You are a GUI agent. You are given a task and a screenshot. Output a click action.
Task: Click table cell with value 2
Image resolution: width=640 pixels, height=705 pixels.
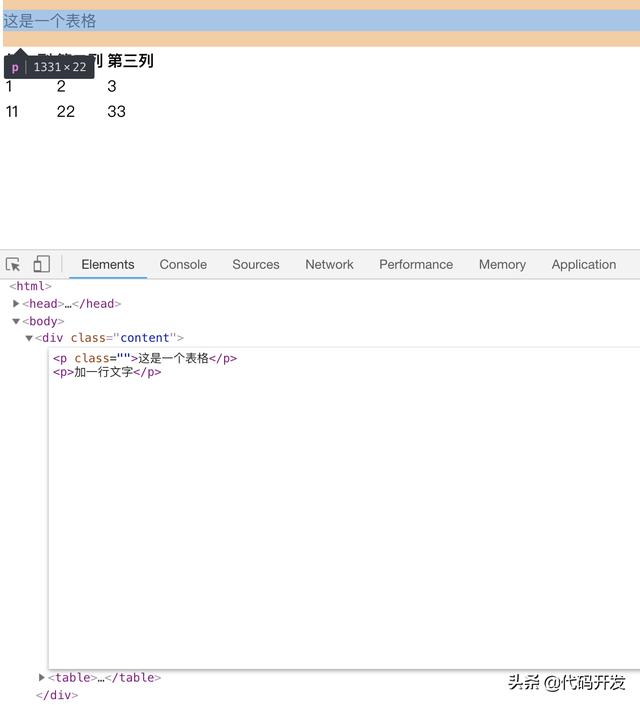pos(61,86)
